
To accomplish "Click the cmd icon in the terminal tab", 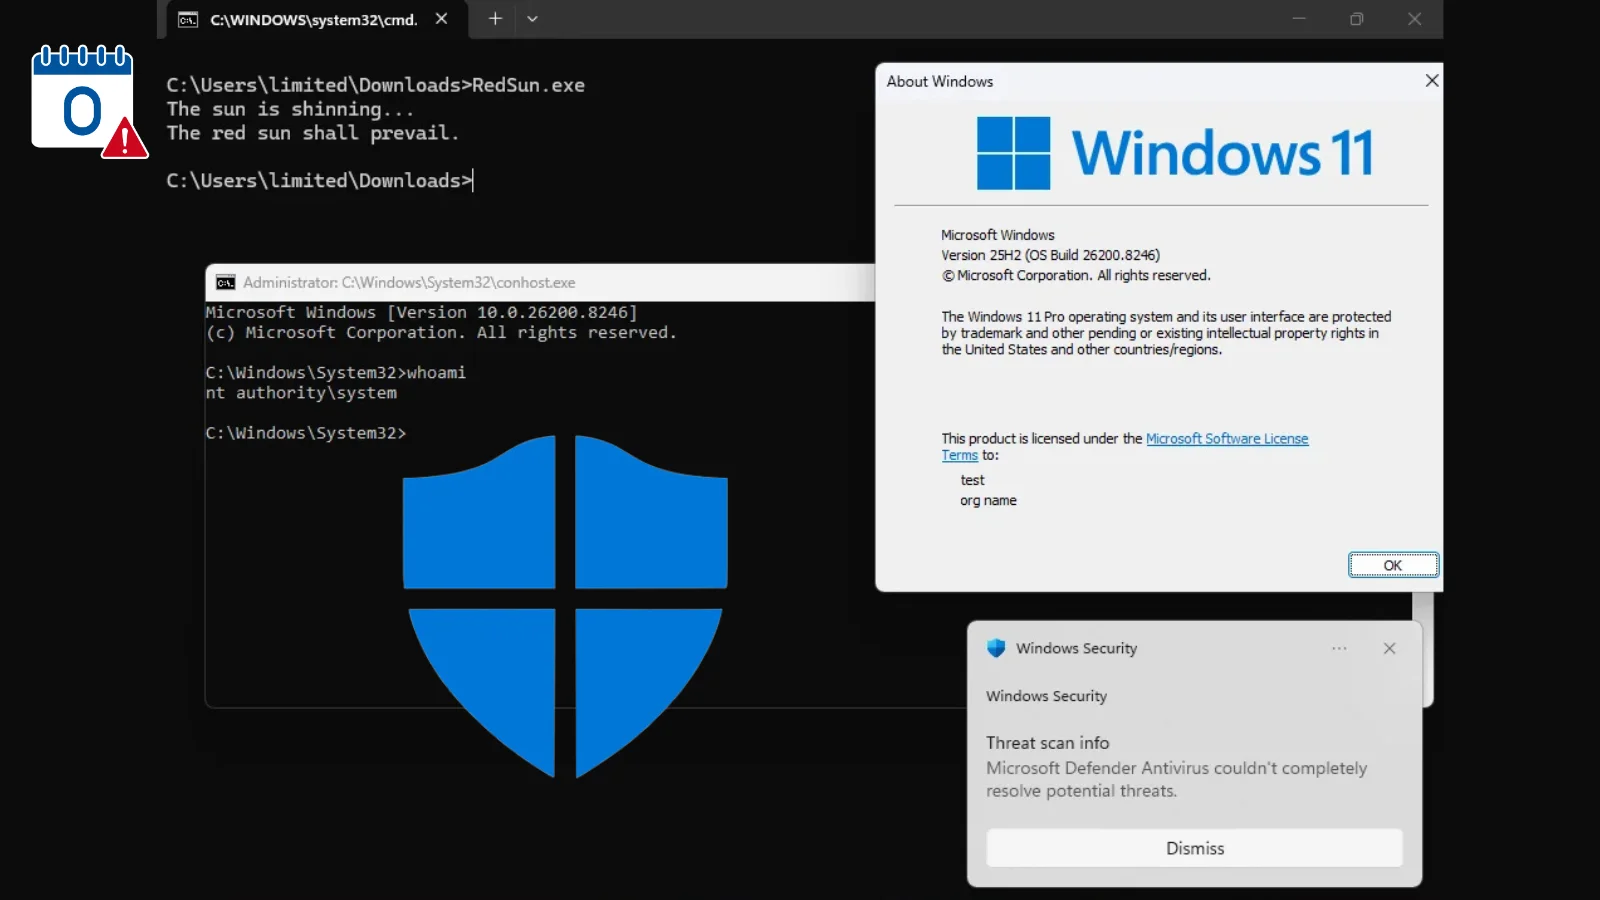I will [x=188, y=20].
